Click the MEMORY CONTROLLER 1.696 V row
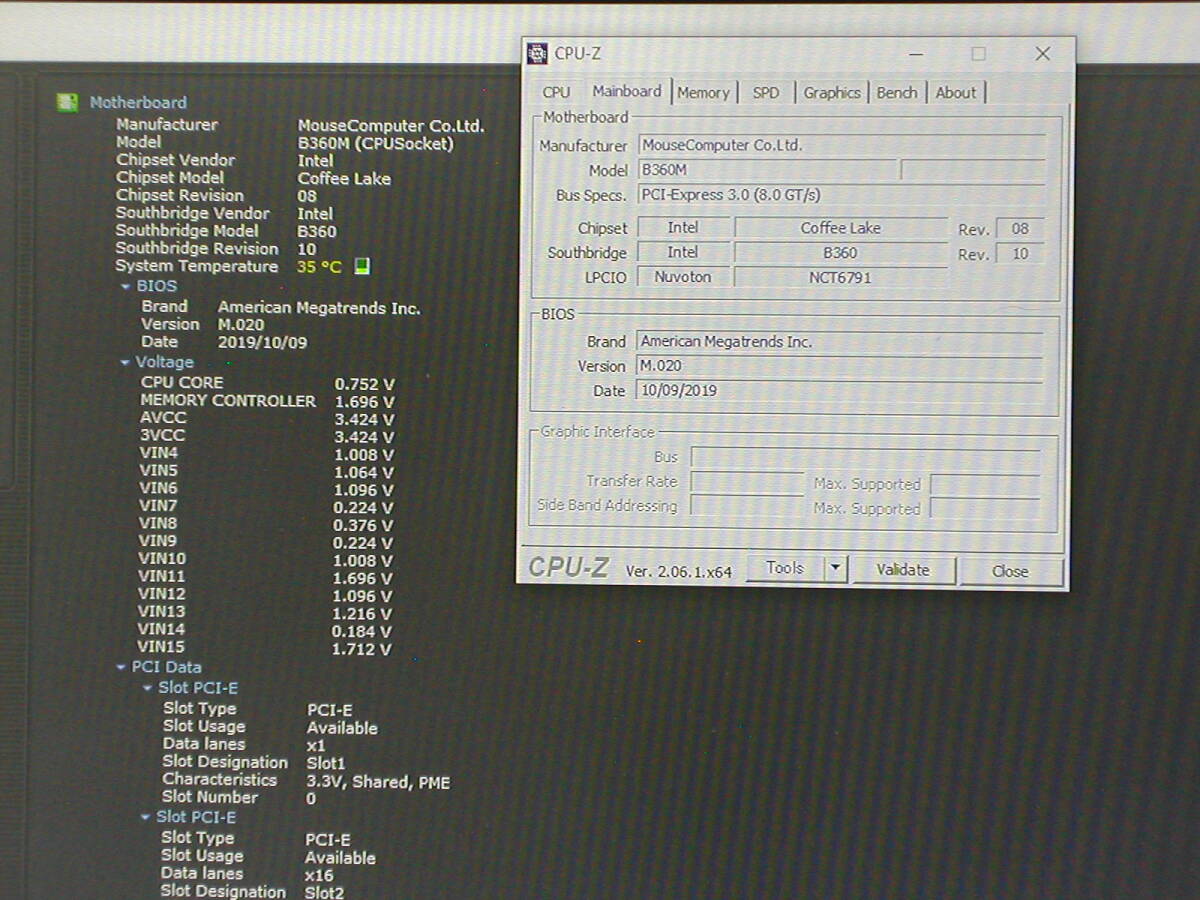 click(267, 401)
